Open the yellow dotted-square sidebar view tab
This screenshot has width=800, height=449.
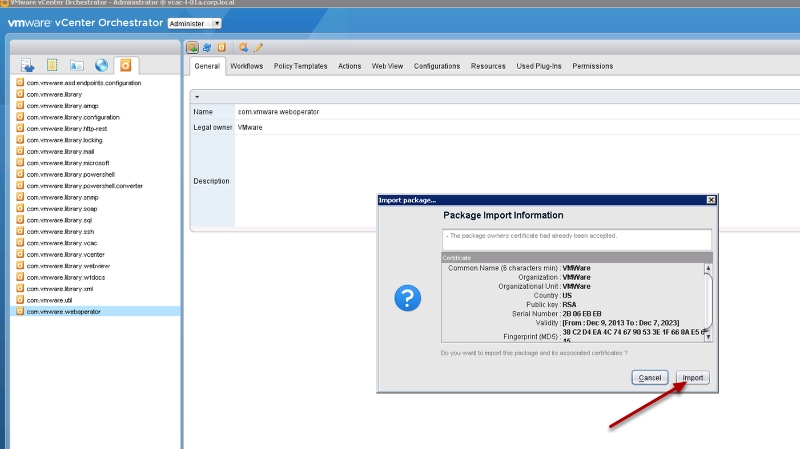(52, 65)
